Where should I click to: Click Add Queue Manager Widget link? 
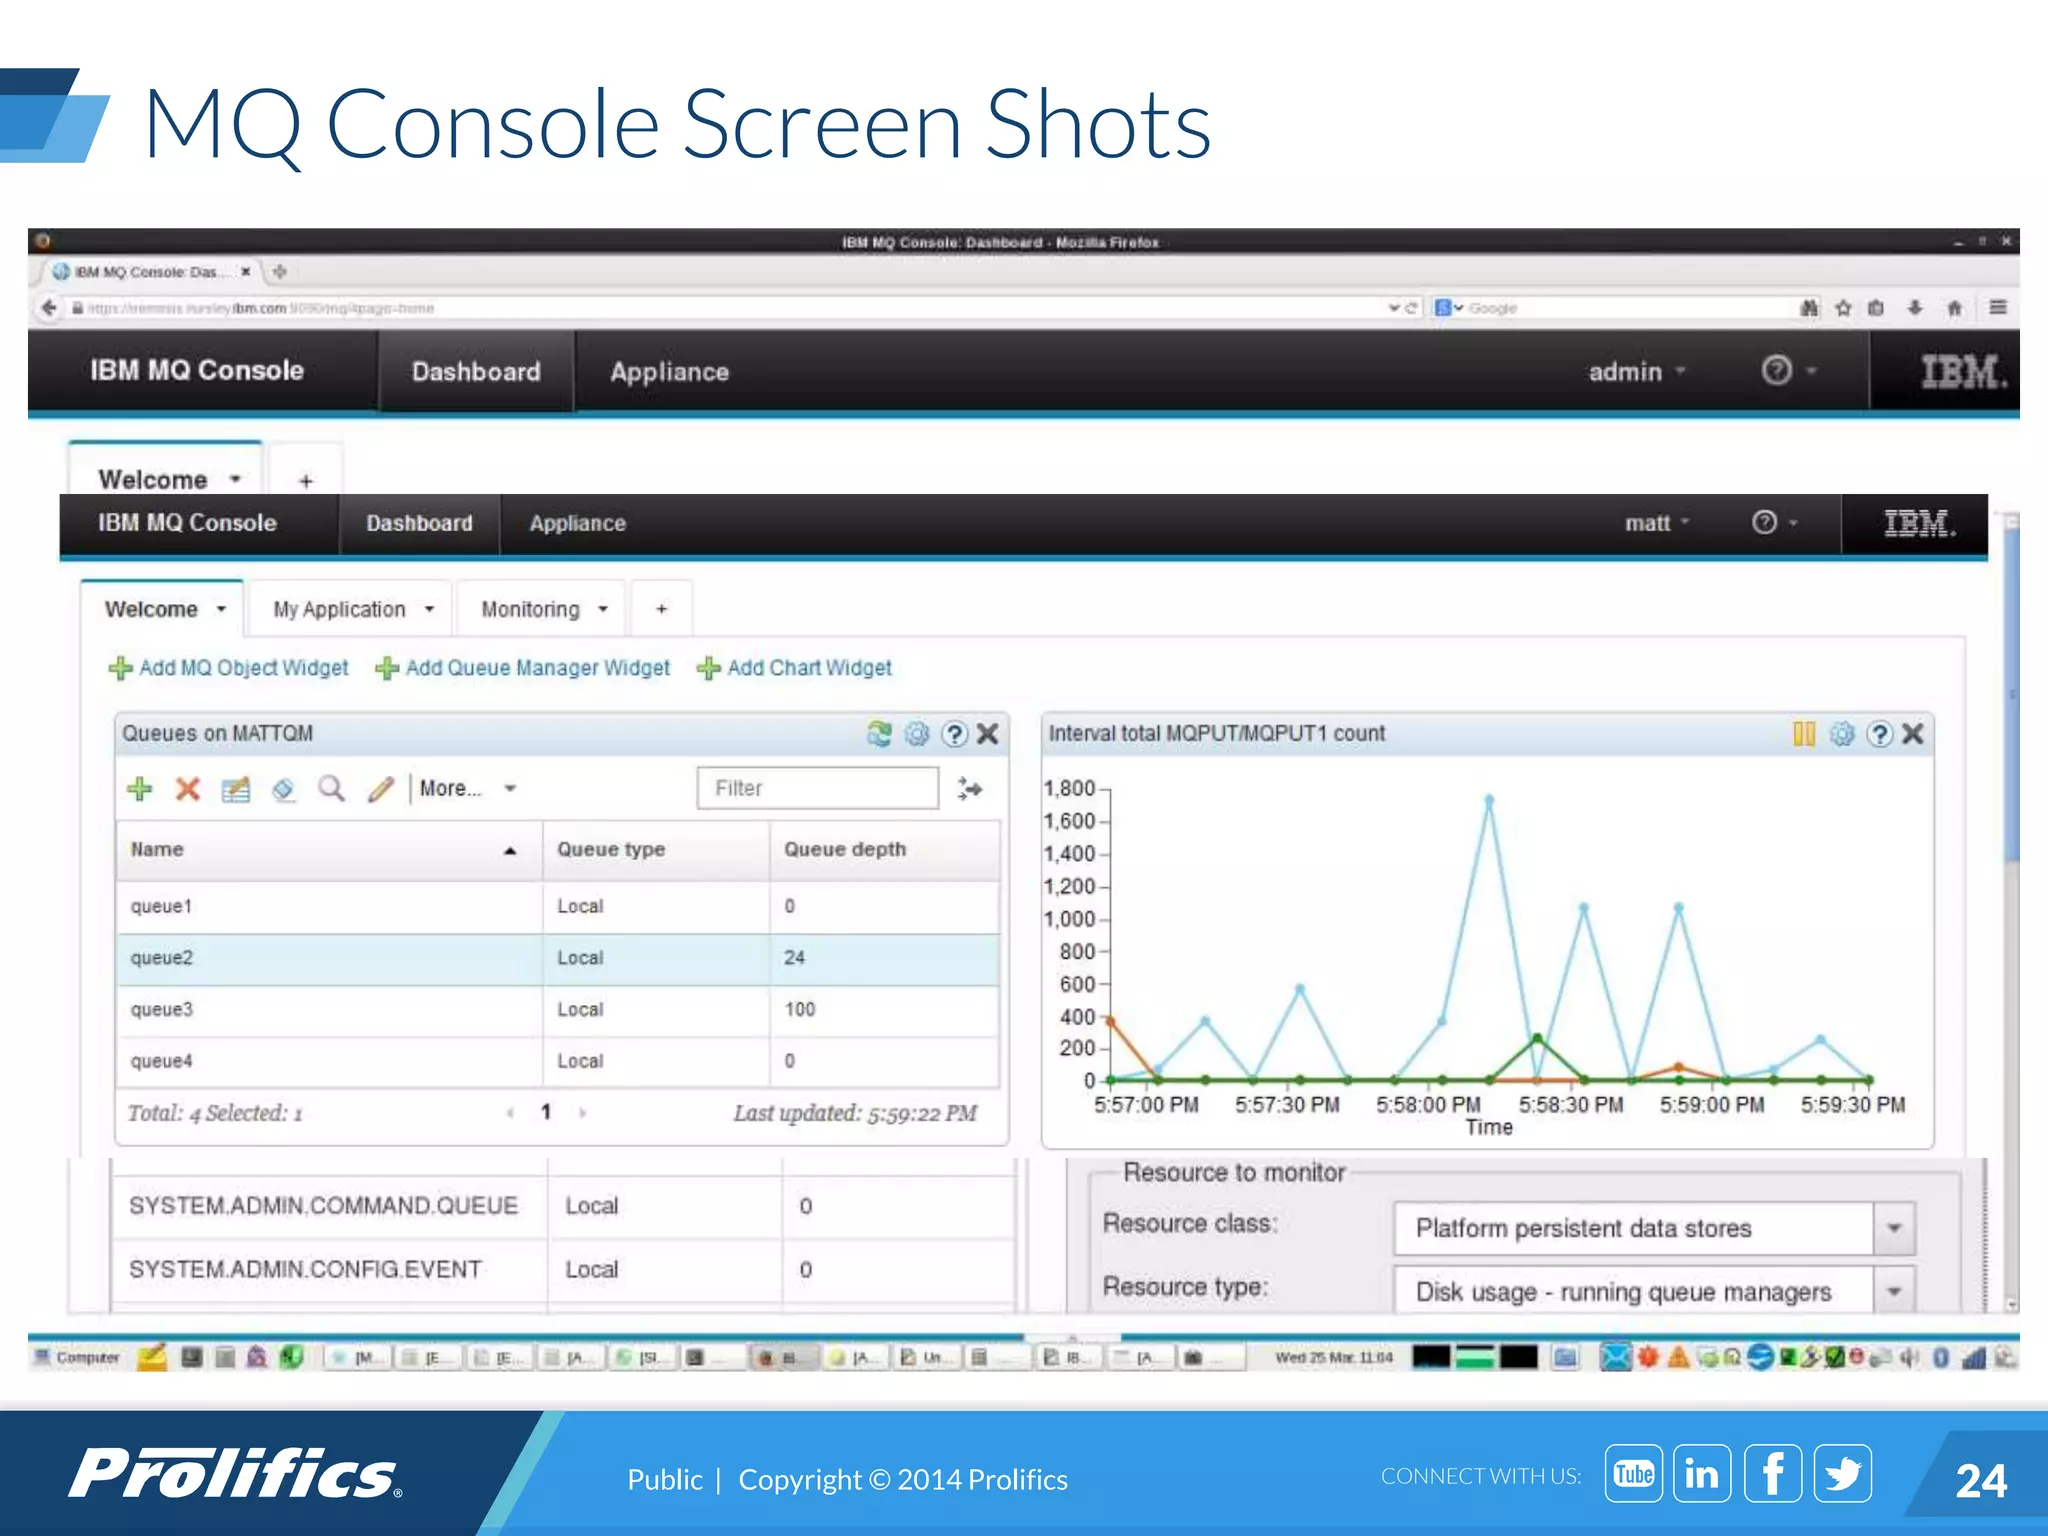(523, 668)
